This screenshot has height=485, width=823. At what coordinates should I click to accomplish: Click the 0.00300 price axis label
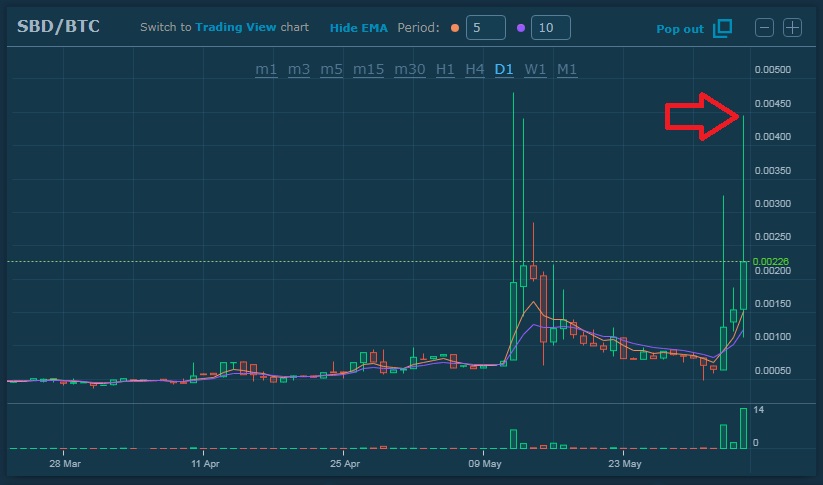tap(773, 204)
